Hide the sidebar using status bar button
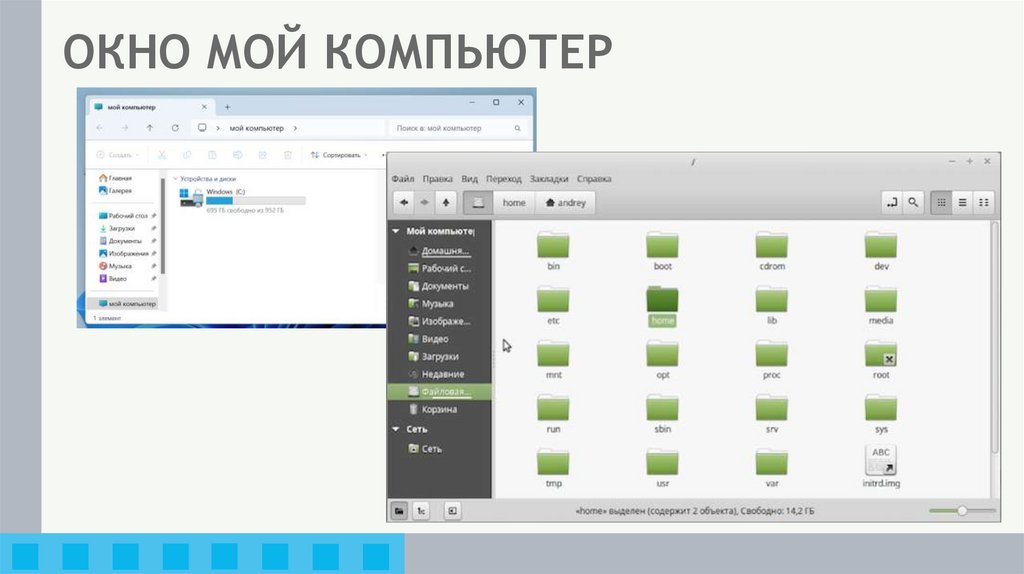Screen dimensions: 1024x574 click(x=452, y=511)
